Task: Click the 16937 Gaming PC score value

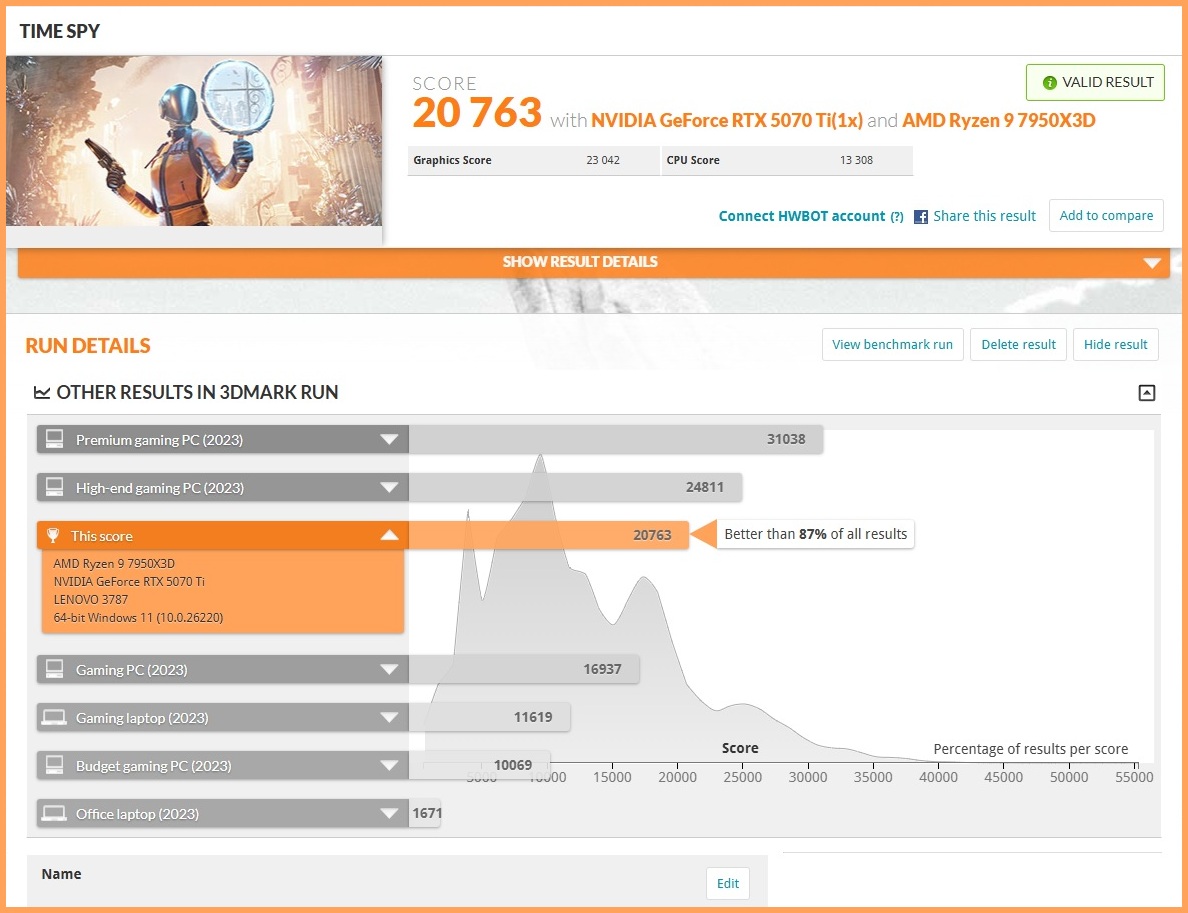Action: [602, 669]
